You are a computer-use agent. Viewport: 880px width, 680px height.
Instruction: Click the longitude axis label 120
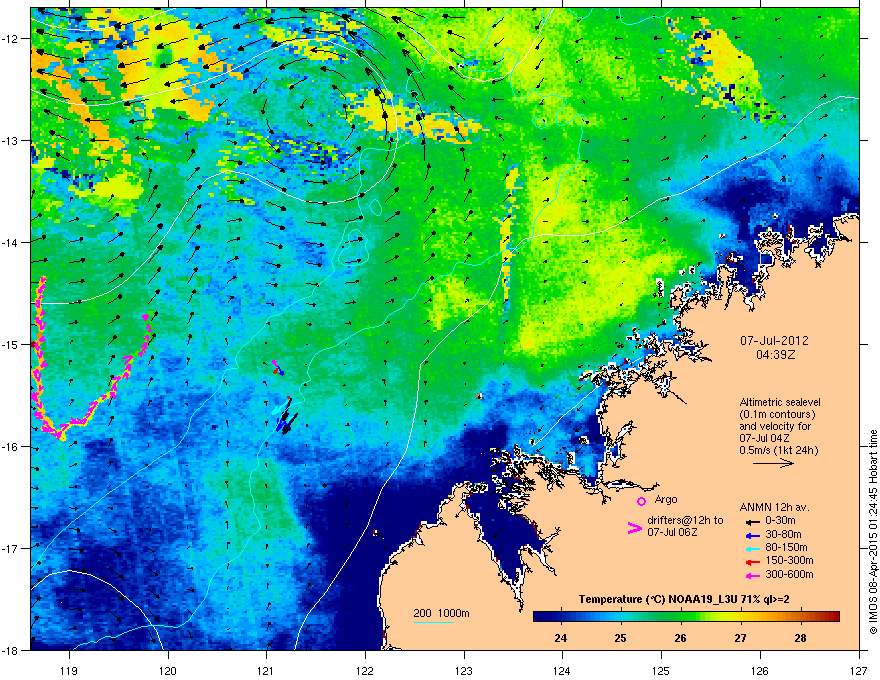coord(168,670)
